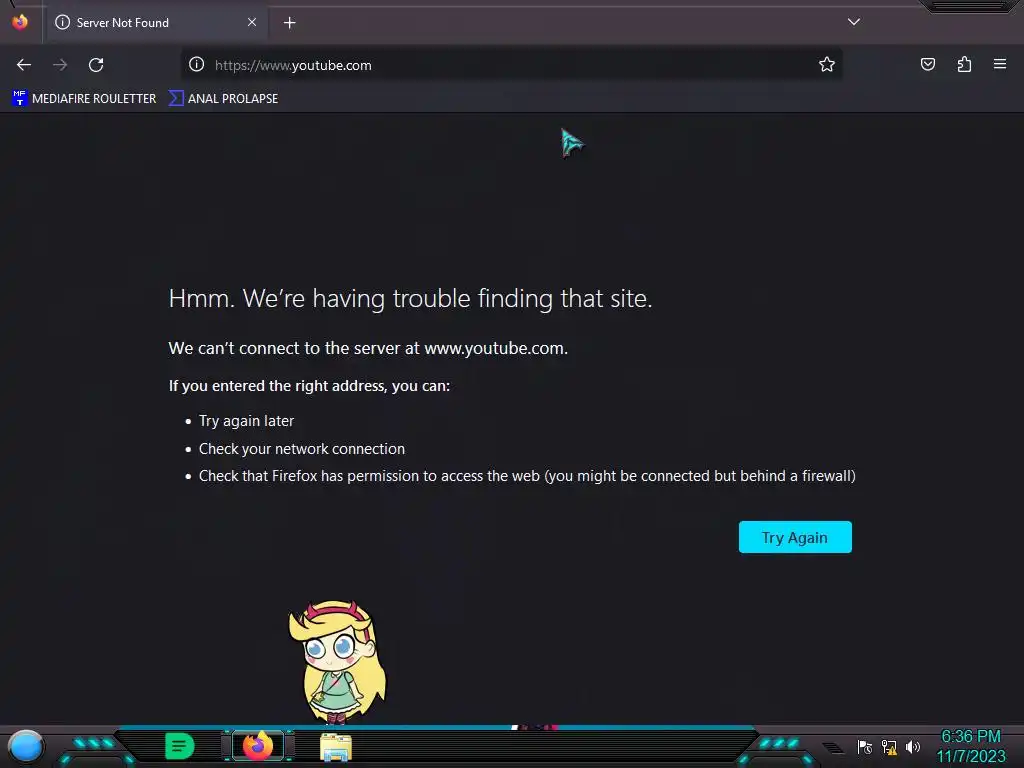Click the forward navigation arrow
This screenshot has width=1024, height=768.
tap(60, 65)
